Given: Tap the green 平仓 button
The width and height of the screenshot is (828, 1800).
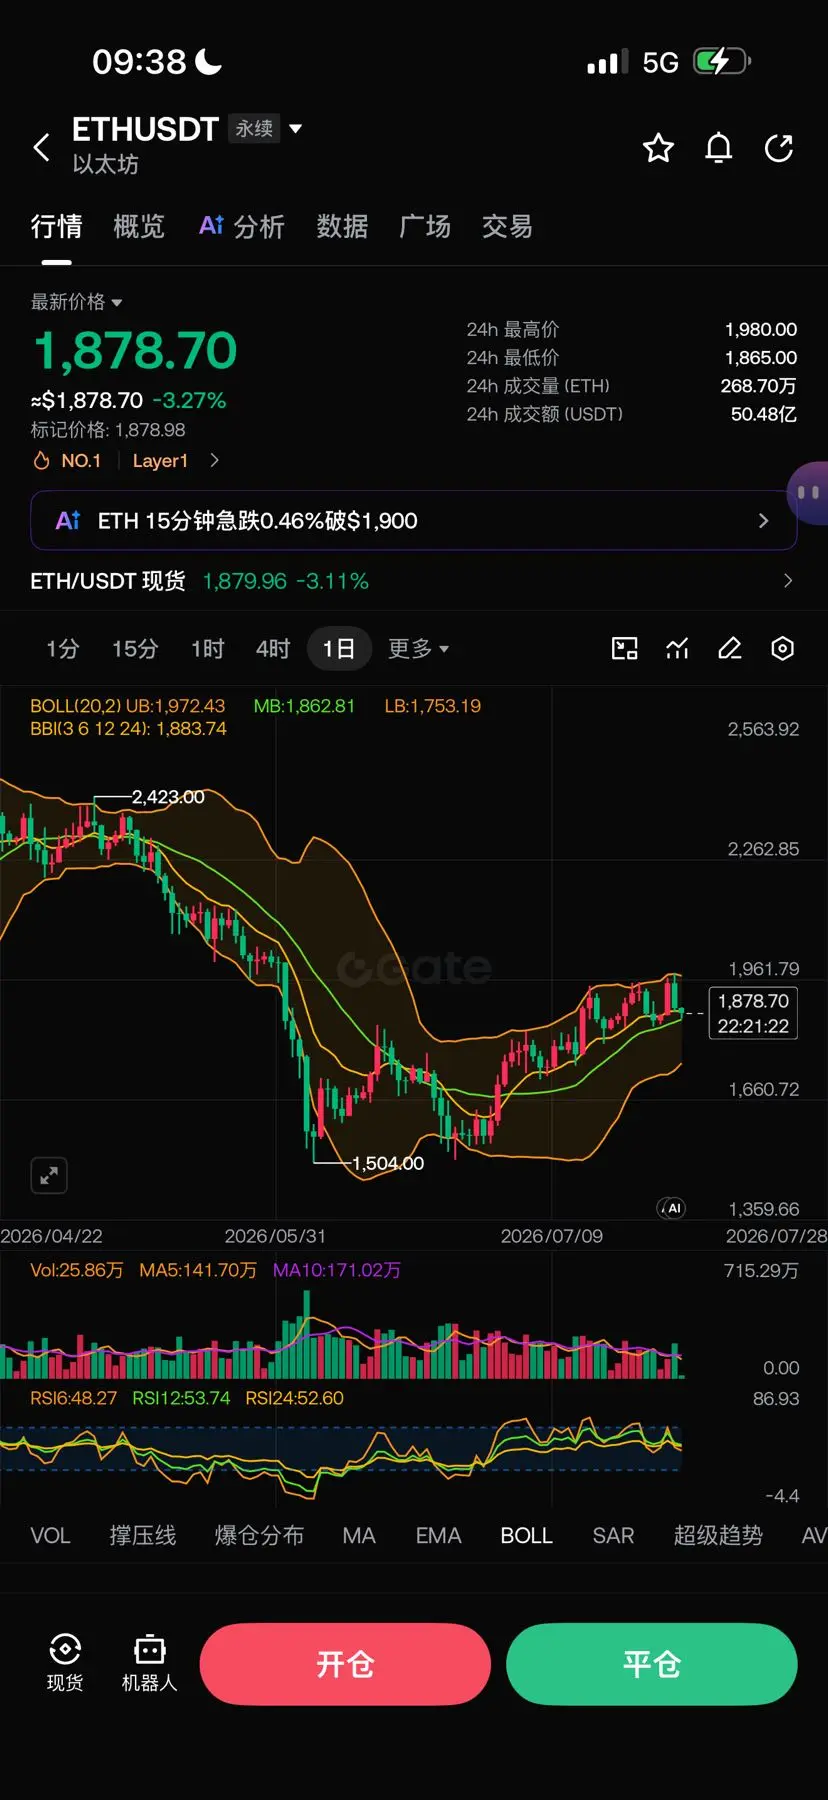Looking at the screenshot, I should point(652,1664).
